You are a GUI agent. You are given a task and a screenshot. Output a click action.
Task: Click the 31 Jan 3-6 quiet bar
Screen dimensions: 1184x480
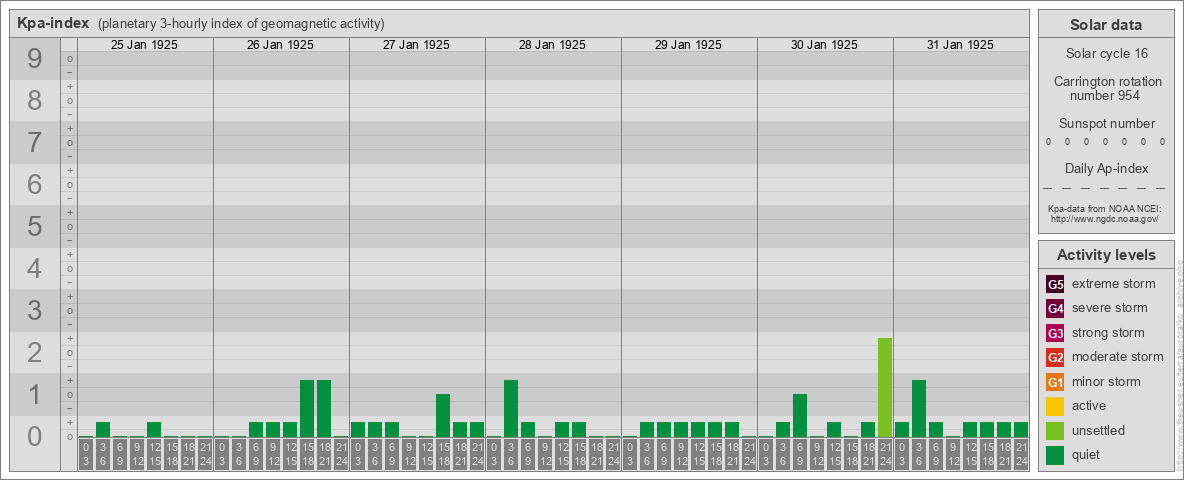919,408
